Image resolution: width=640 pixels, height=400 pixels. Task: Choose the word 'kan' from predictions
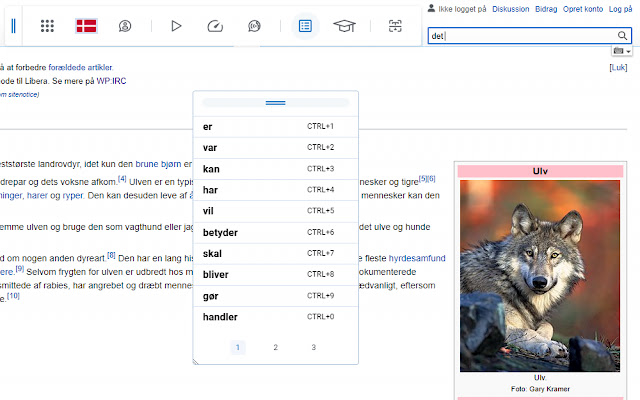point(276,169)
